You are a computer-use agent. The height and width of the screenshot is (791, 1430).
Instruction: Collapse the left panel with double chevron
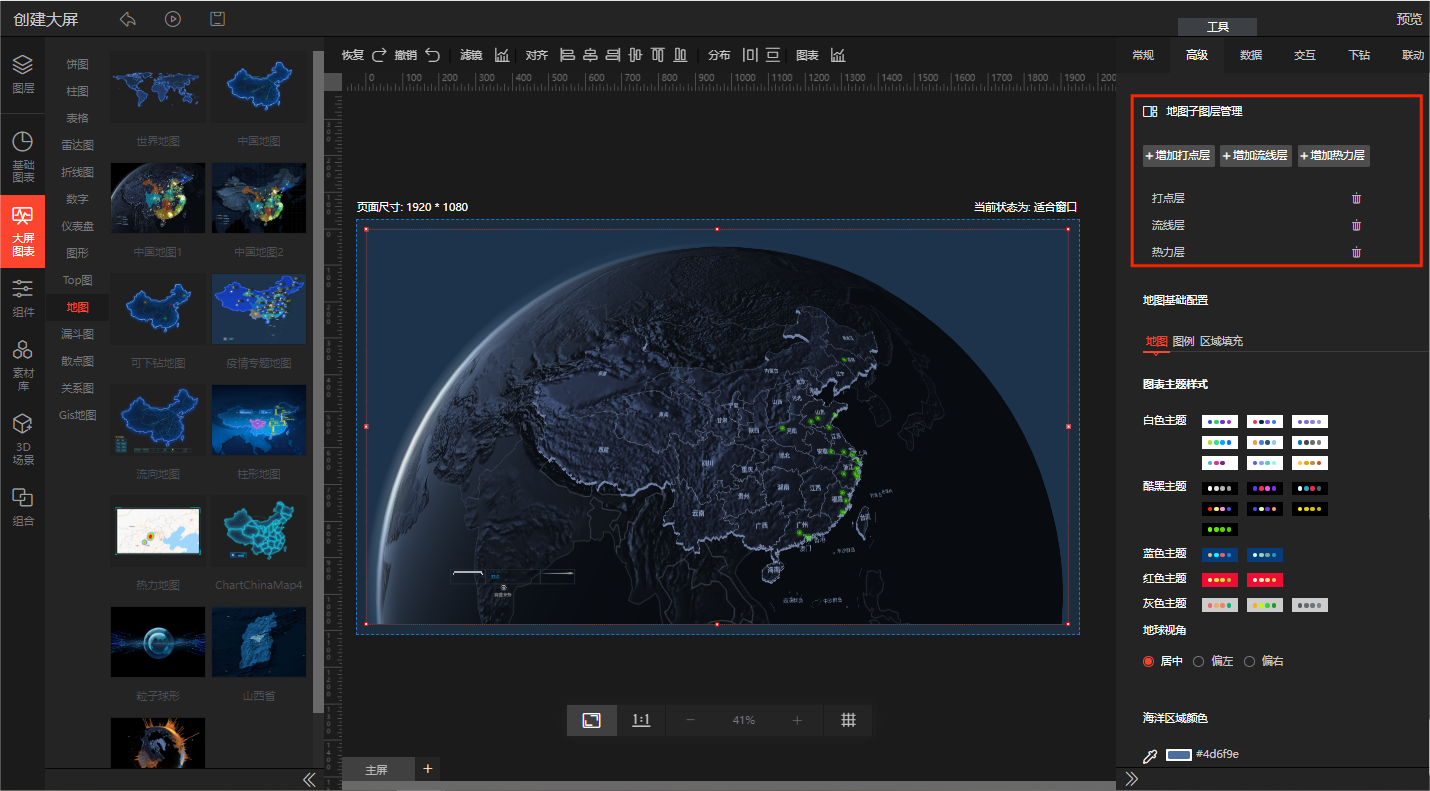click(309, 779)
